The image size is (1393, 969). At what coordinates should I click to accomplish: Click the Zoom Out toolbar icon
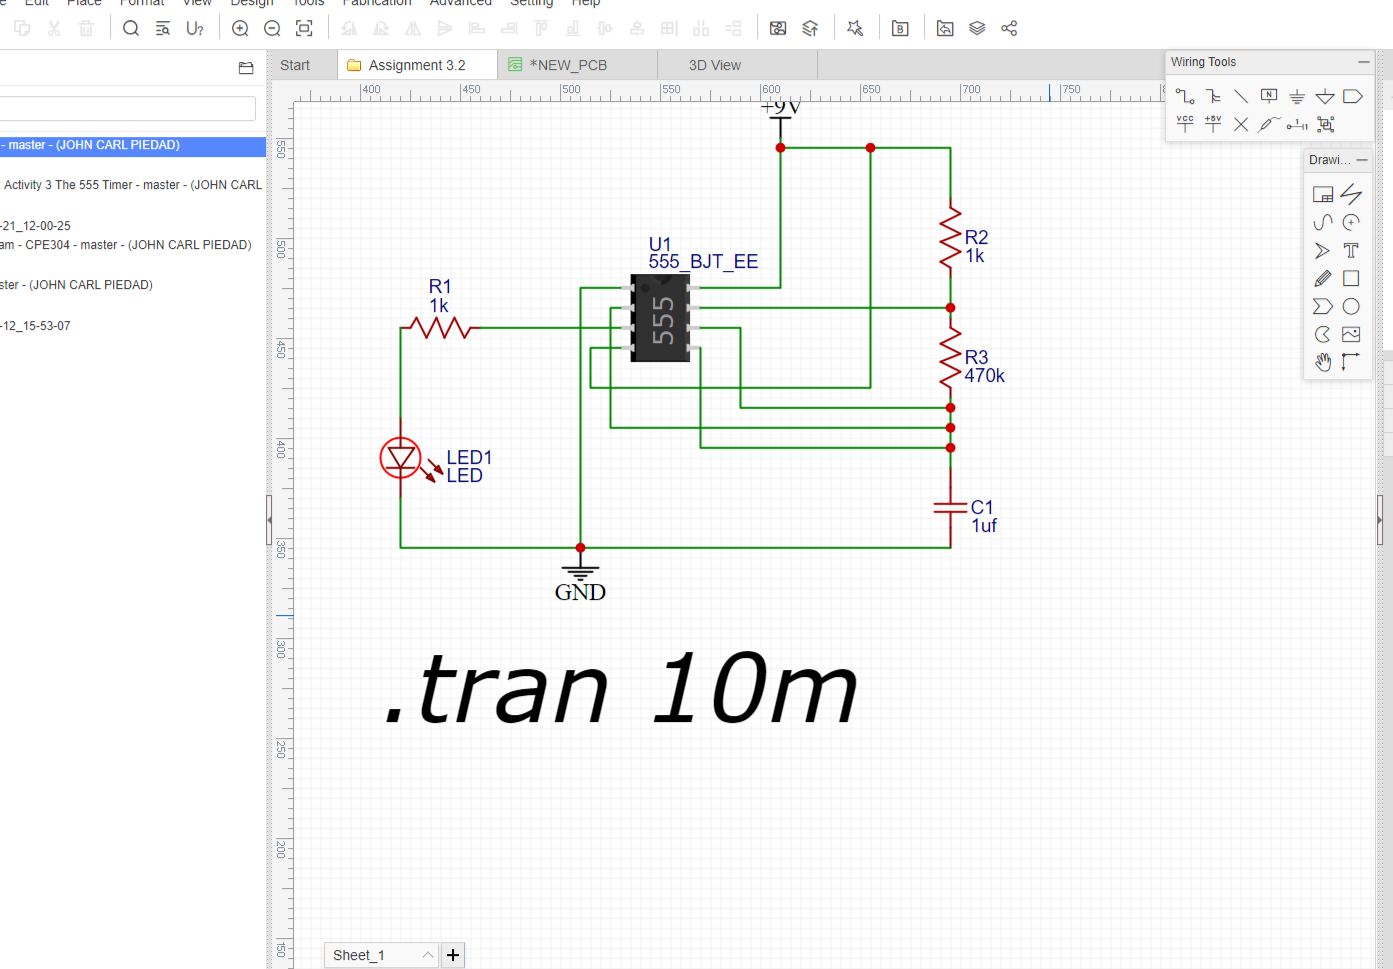tap(272, 29)
